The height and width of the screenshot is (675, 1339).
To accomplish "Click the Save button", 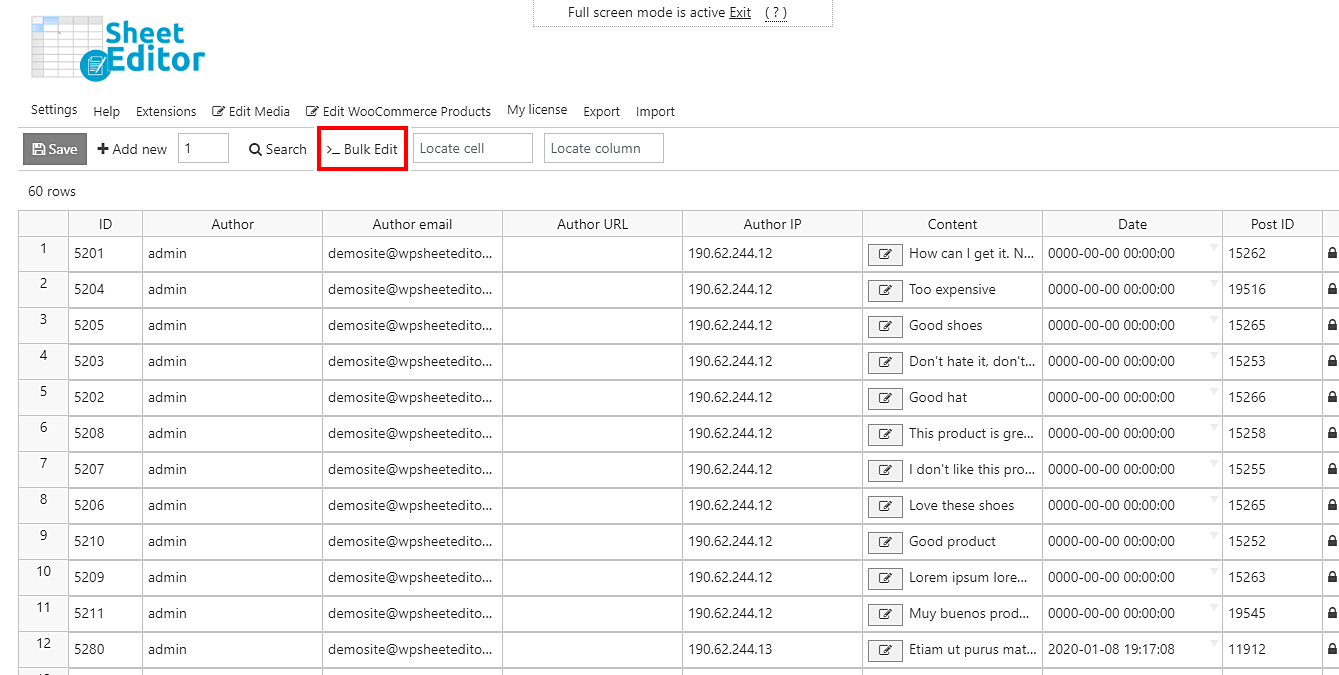I will coord(55,149).
